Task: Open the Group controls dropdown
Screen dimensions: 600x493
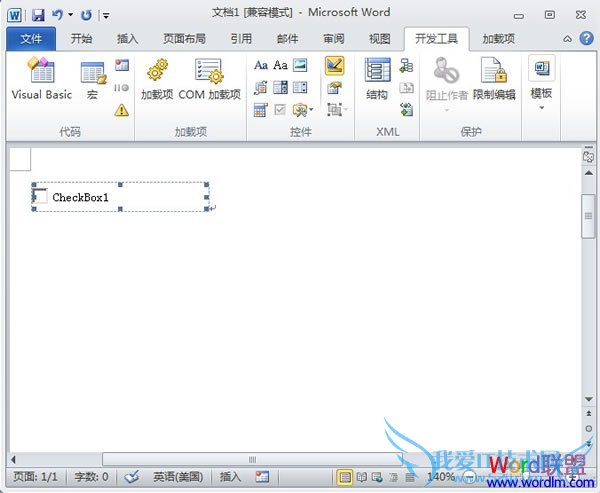Action: tap(337, 110)
